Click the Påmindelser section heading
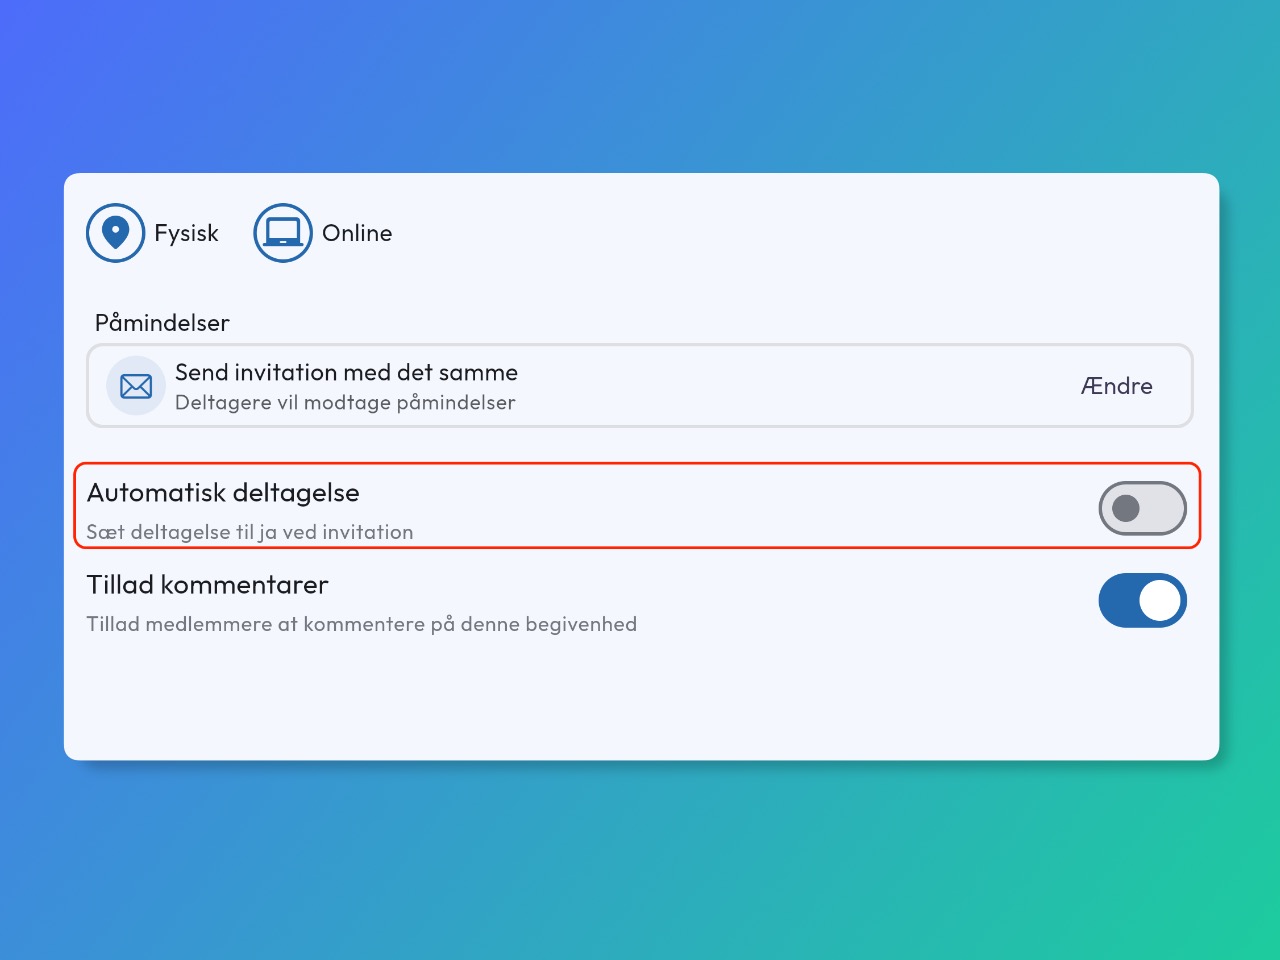 162,323
